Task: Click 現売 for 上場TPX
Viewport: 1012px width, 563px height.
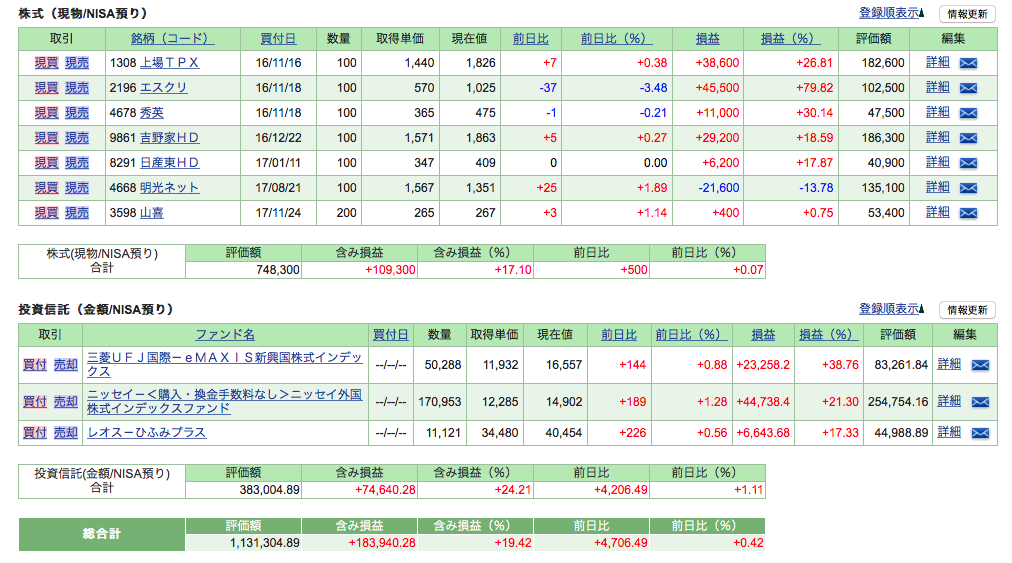Action: [77, 63]
